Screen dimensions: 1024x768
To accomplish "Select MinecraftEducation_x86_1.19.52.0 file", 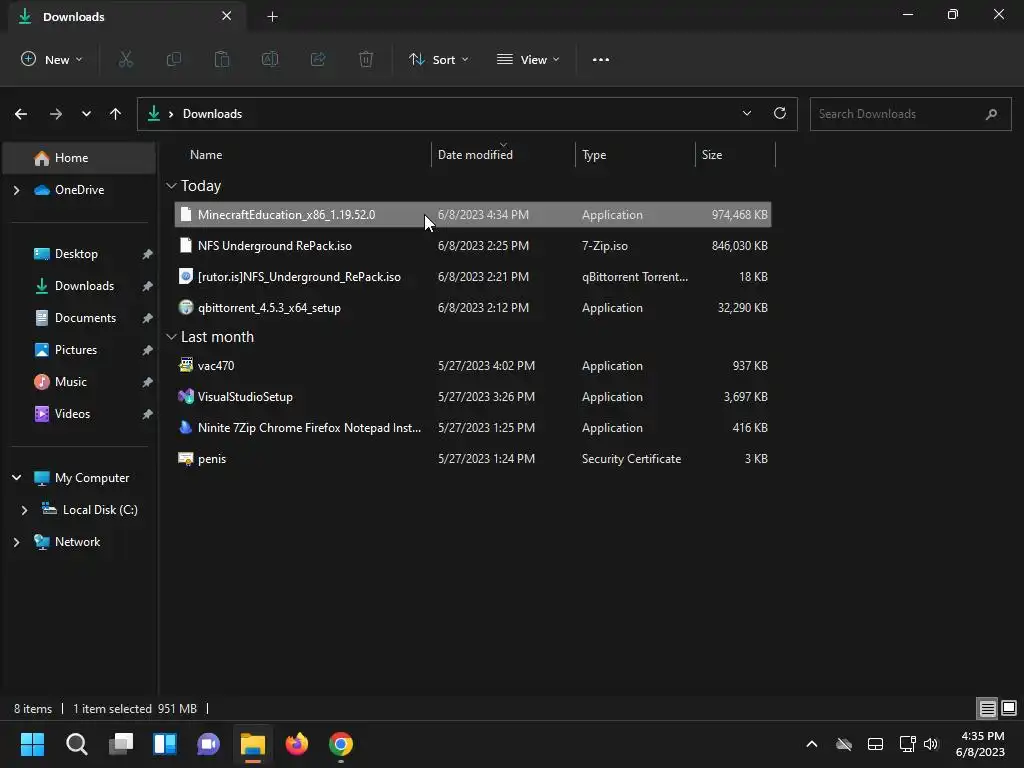I will (x=473, y=215).
